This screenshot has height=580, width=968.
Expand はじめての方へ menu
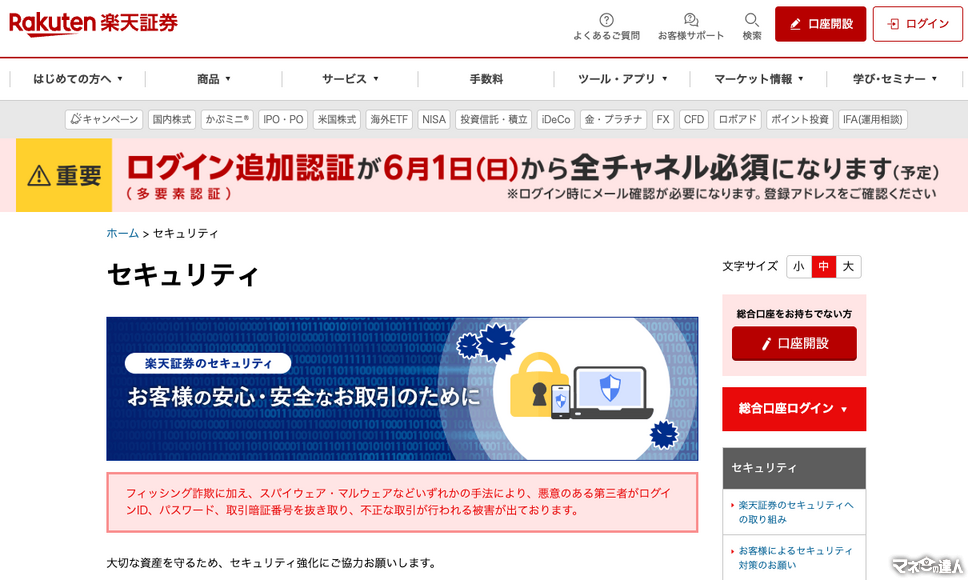(78, 79)
